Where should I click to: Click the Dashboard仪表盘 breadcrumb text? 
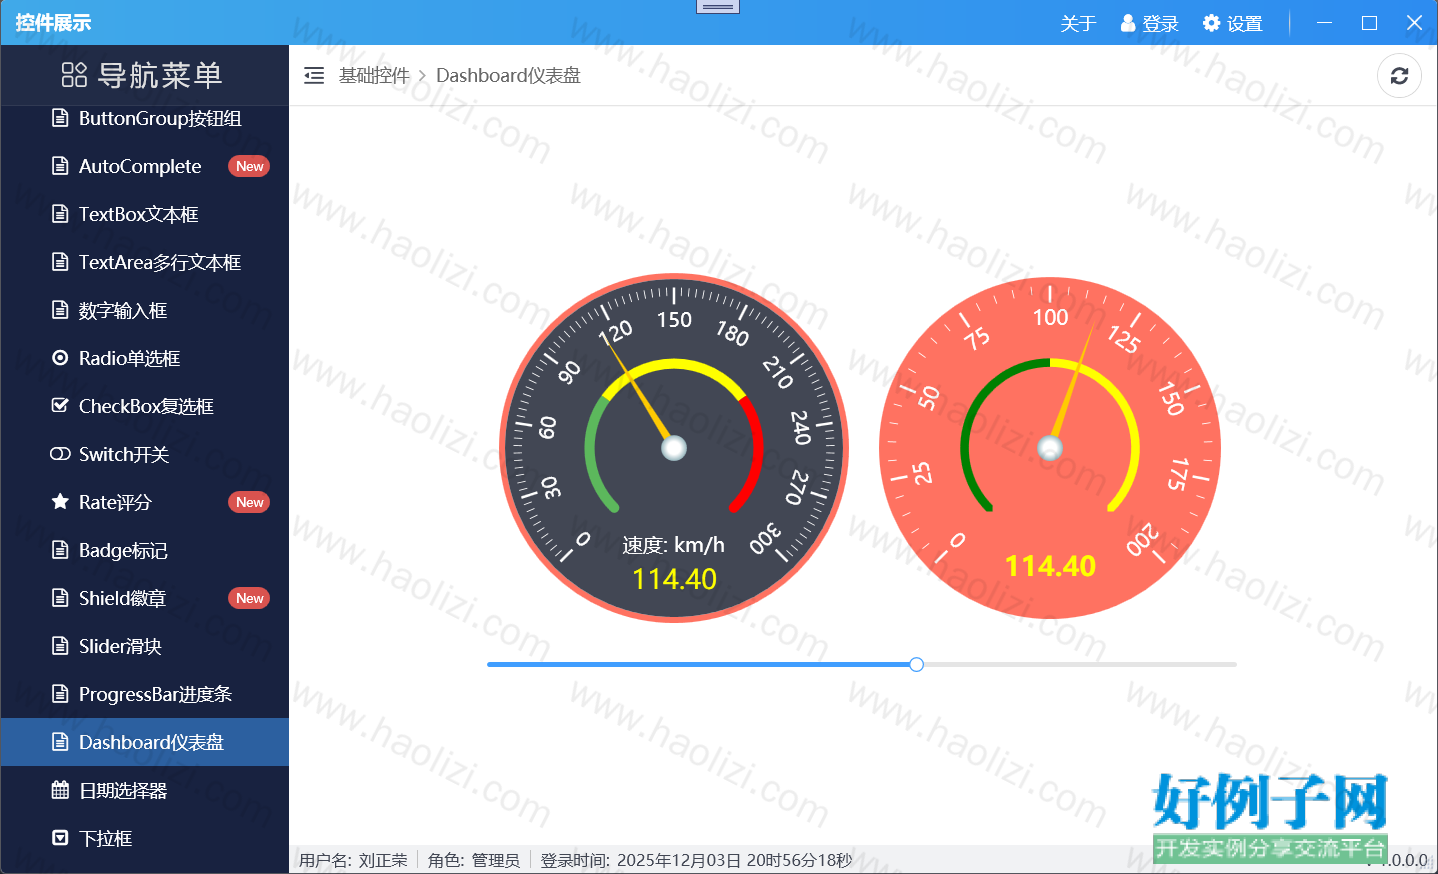(x=508, y=76)
